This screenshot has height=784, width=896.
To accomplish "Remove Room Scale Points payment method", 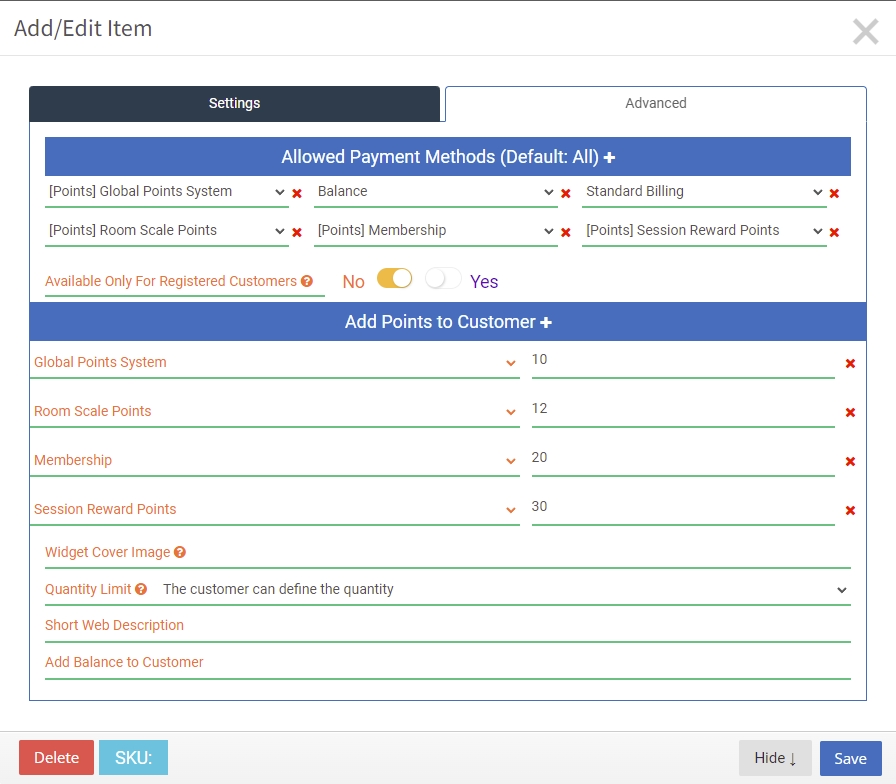I will 297,233.
